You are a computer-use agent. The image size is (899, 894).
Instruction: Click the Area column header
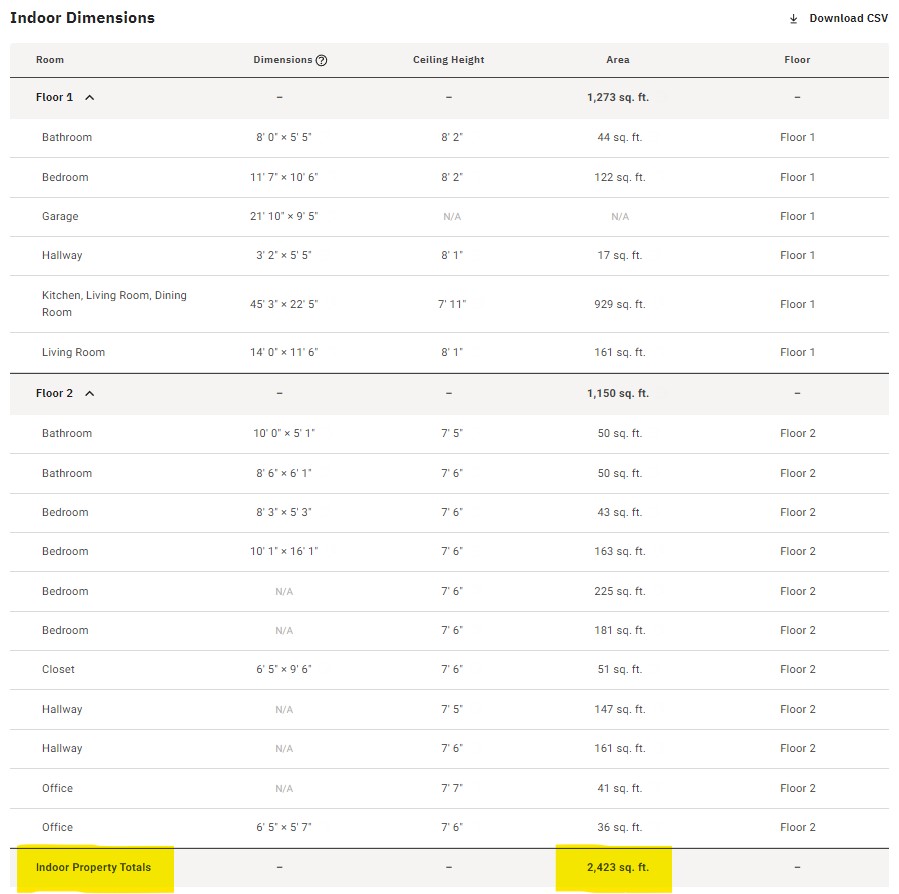pos(618,60)
